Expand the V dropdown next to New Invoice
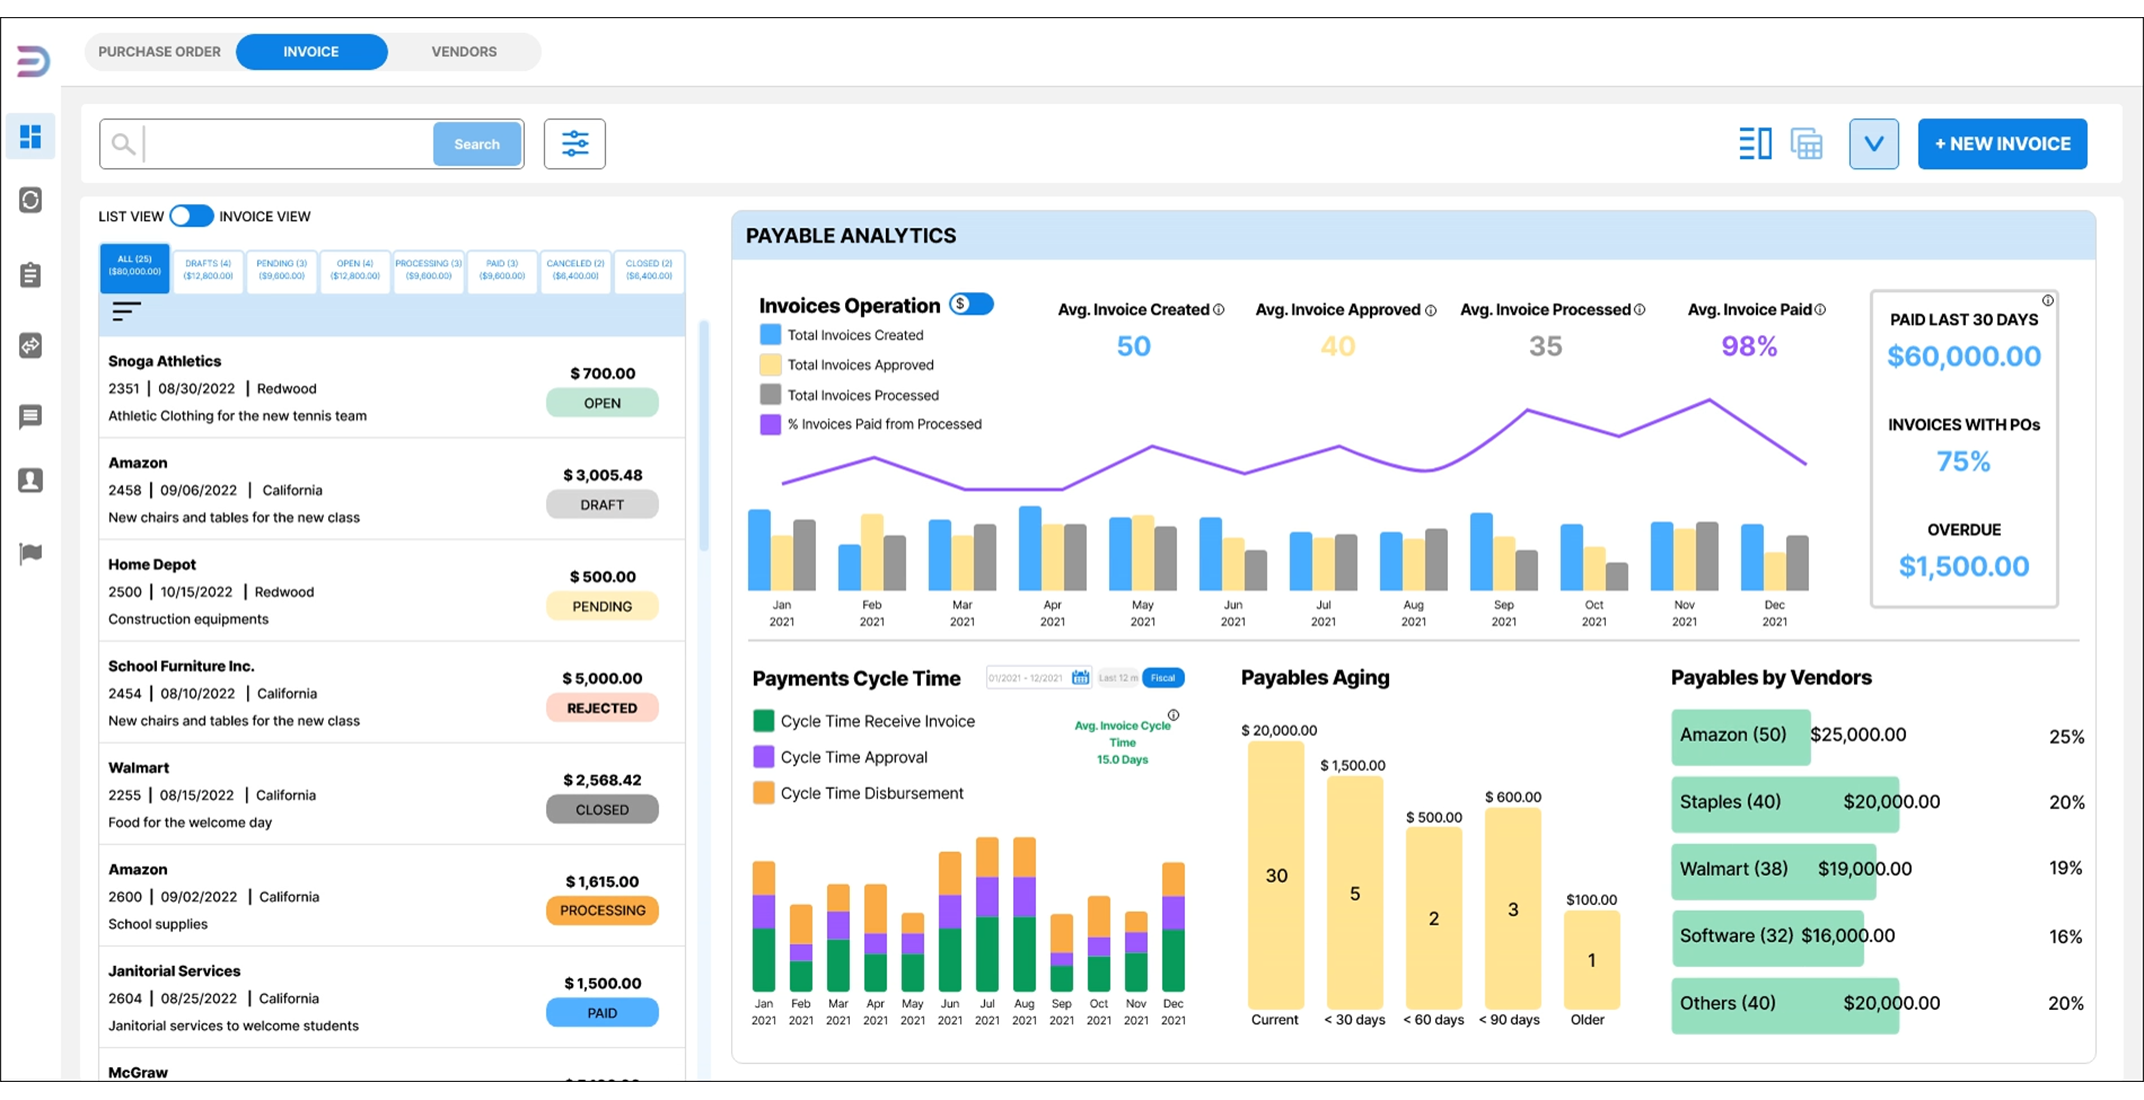2144x1100 pixels. coord(1874,144)
